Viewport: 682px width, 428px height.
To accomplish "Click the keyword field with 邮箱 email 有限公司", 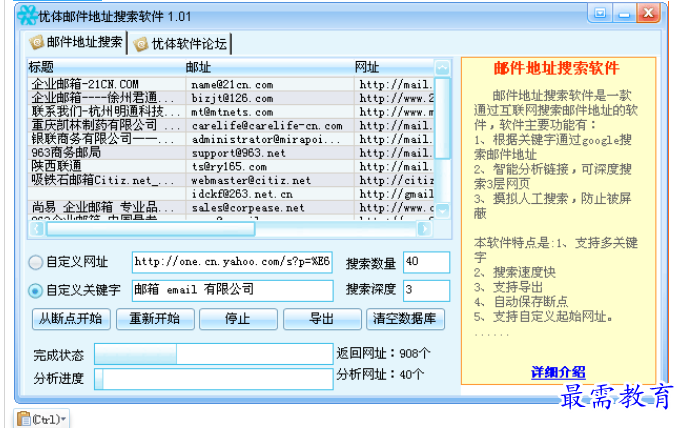I will [232, 290].
